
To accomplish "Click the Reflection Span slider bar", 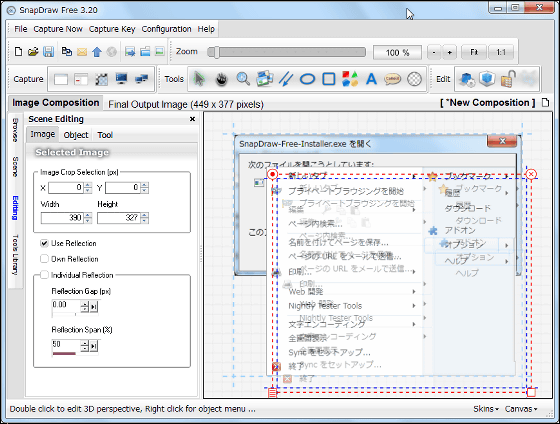I will click(64, 354).
